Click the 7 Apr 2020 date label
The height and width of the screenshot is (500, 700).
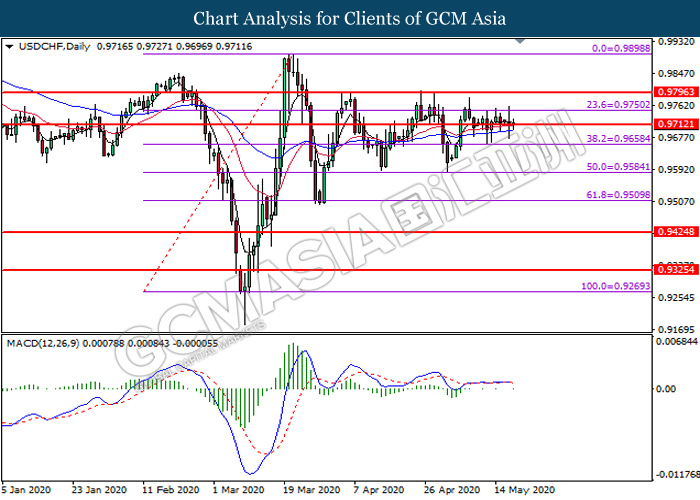coord(379,490)
